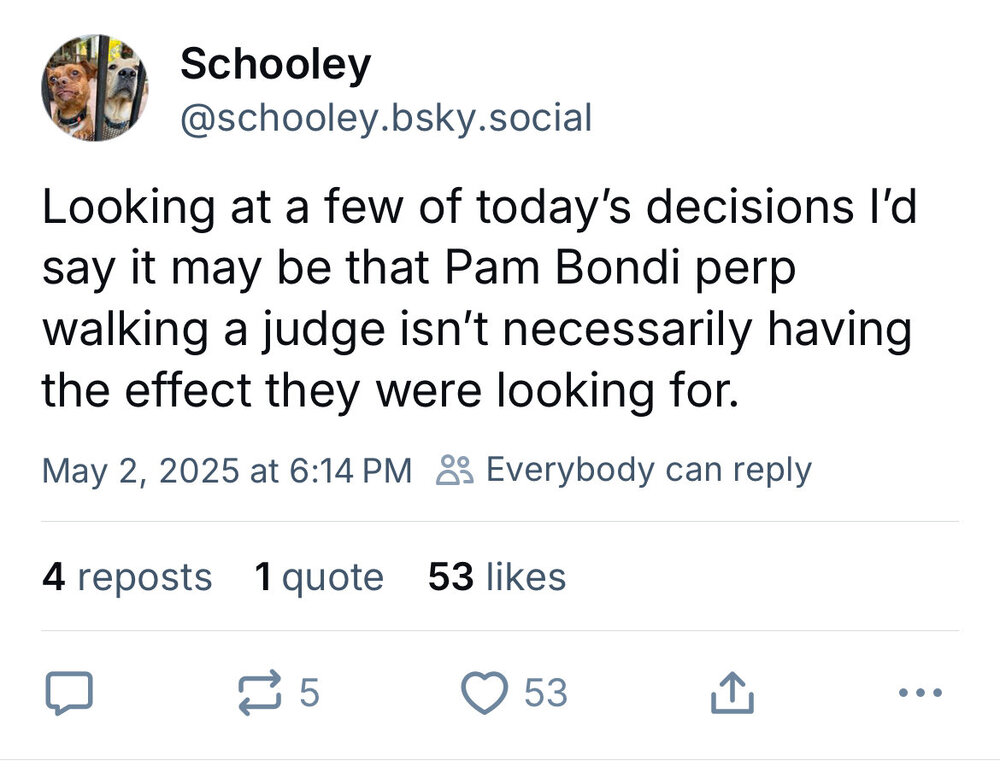Click the display name Schooley

click(x=275, y=65)
